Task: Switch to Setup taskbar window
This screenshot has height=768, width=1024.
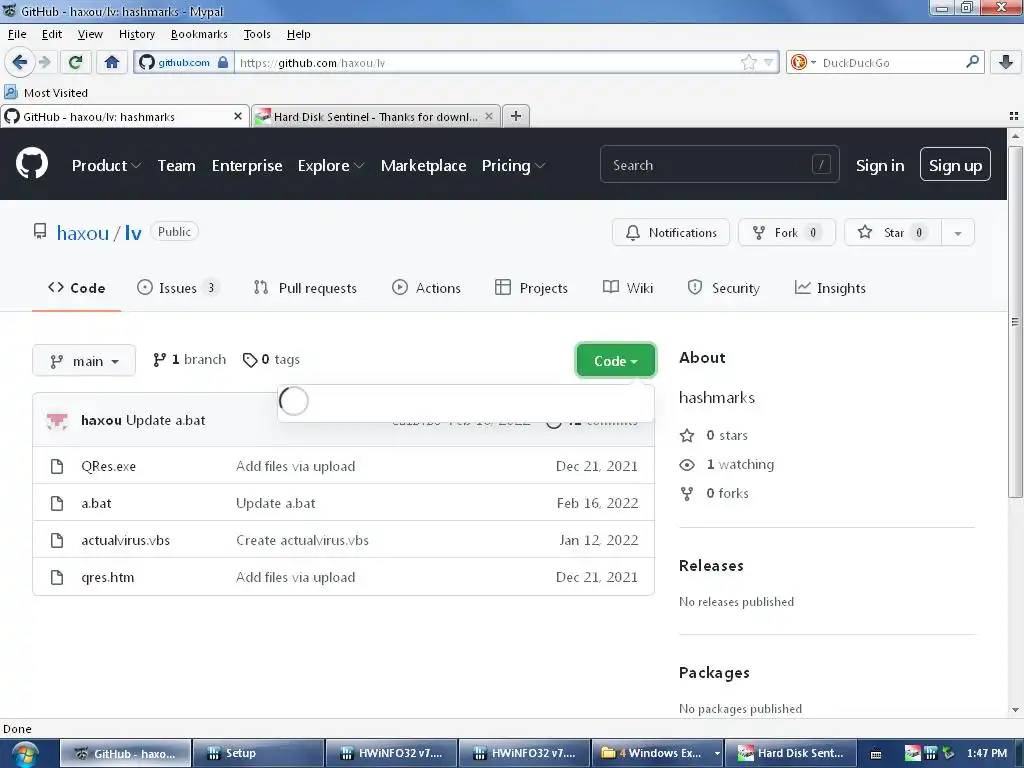Action: pyautogui.click(x=259, y=754)
